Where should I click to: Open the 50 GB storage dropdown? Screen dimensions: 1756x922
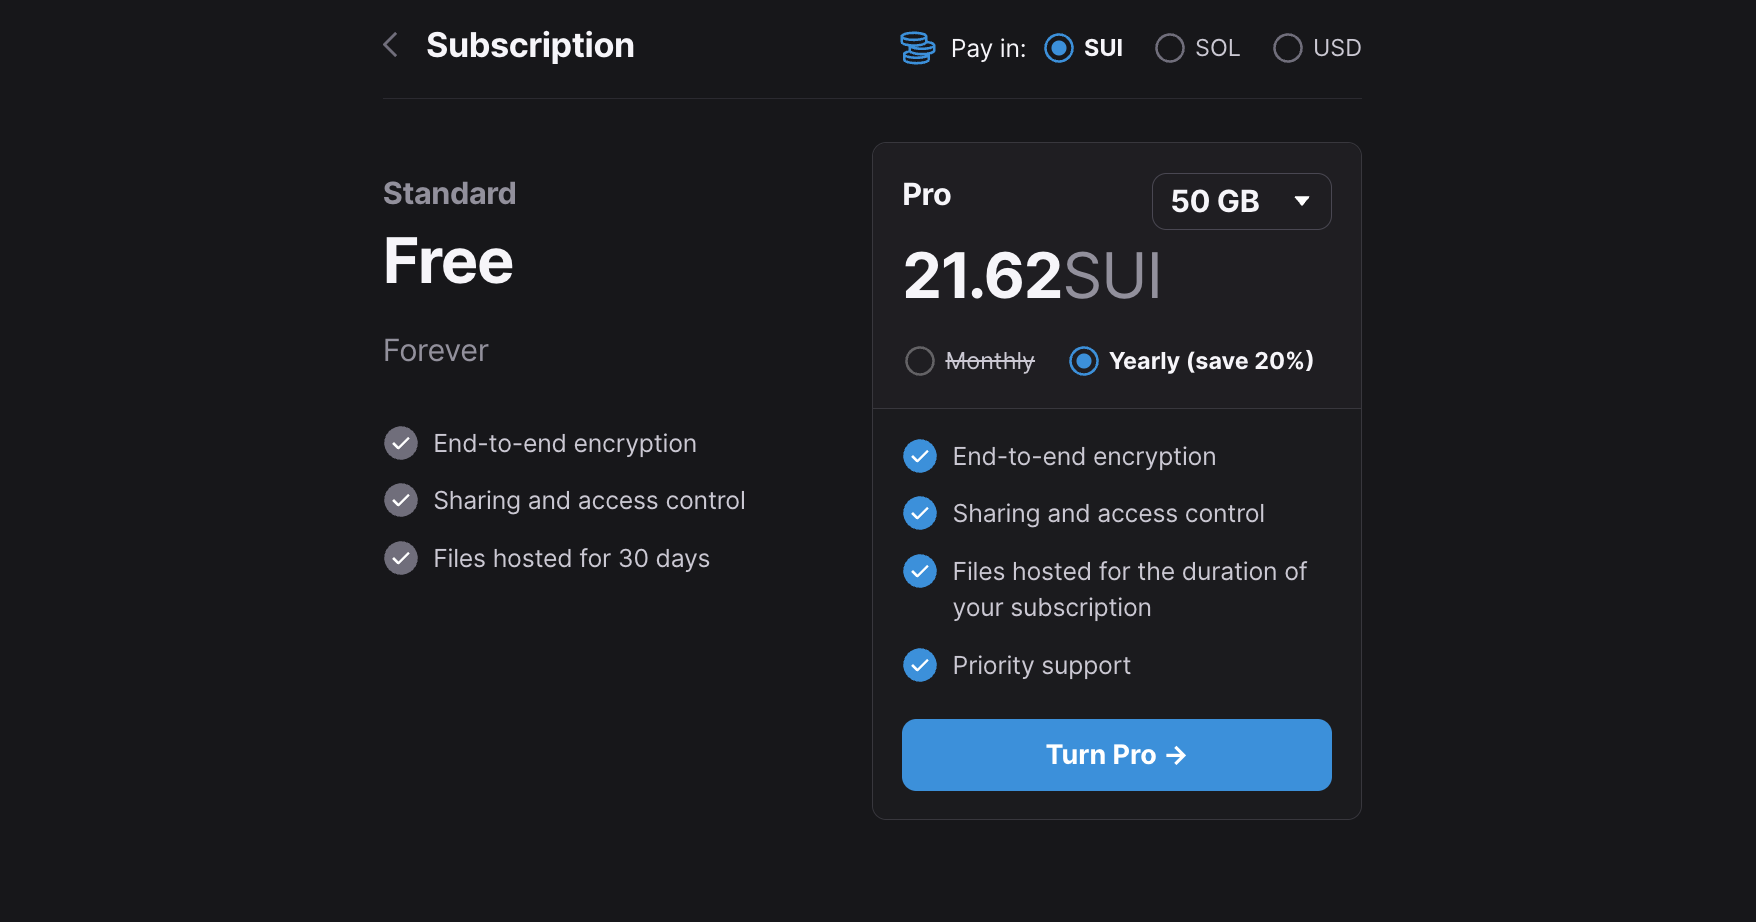click(1241, 201)
